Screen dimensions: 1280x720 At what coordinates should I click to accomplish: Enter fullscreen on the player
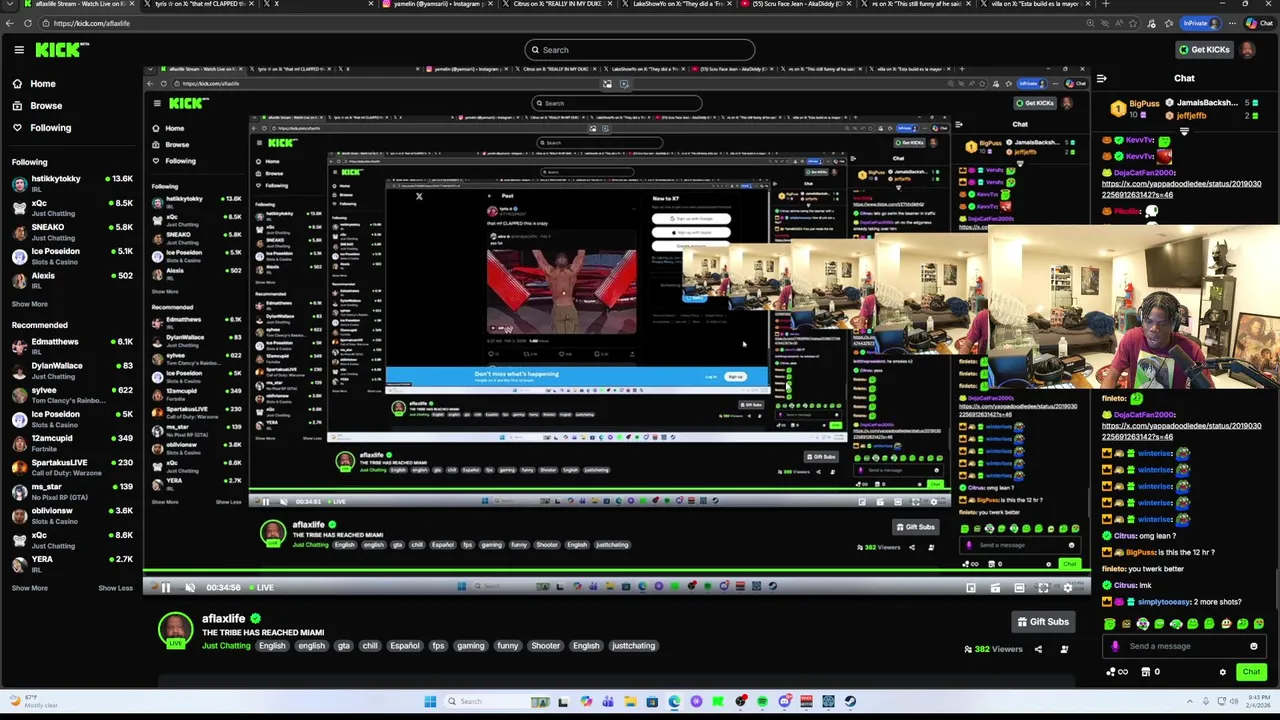(x=1043, y=588)
